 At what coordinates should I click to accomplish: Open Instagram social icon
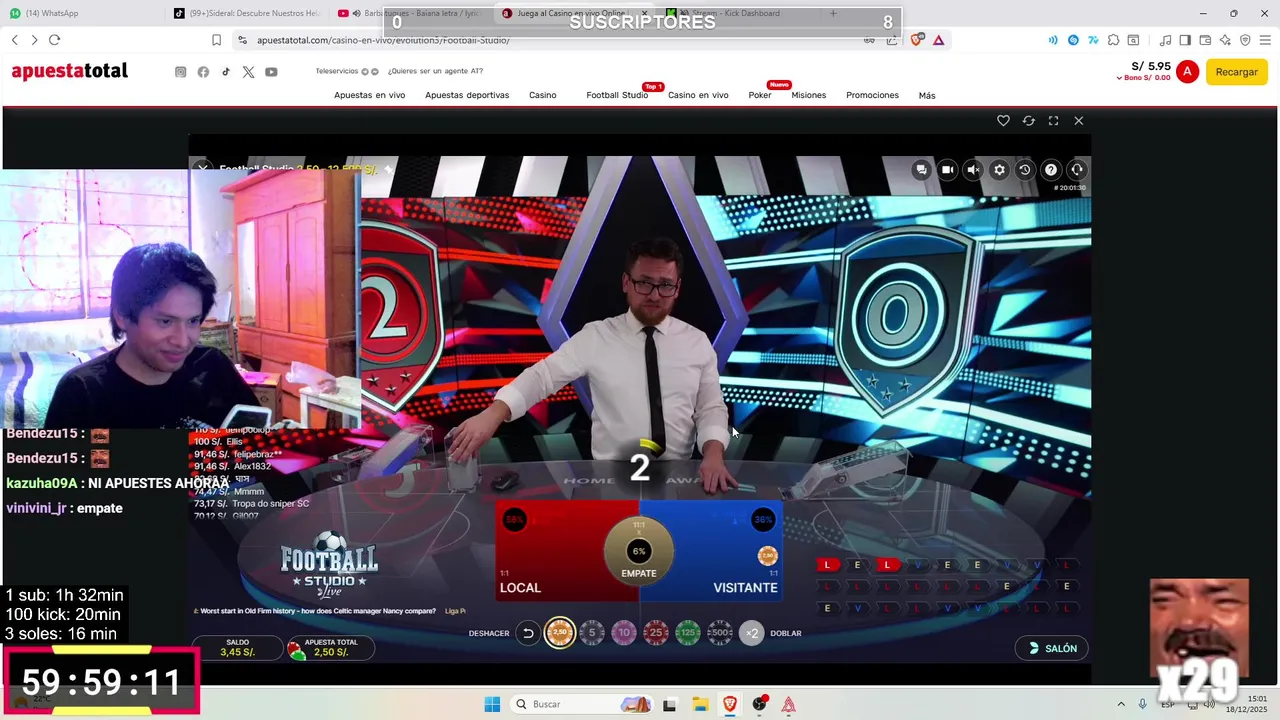click(x=181, y=72)
